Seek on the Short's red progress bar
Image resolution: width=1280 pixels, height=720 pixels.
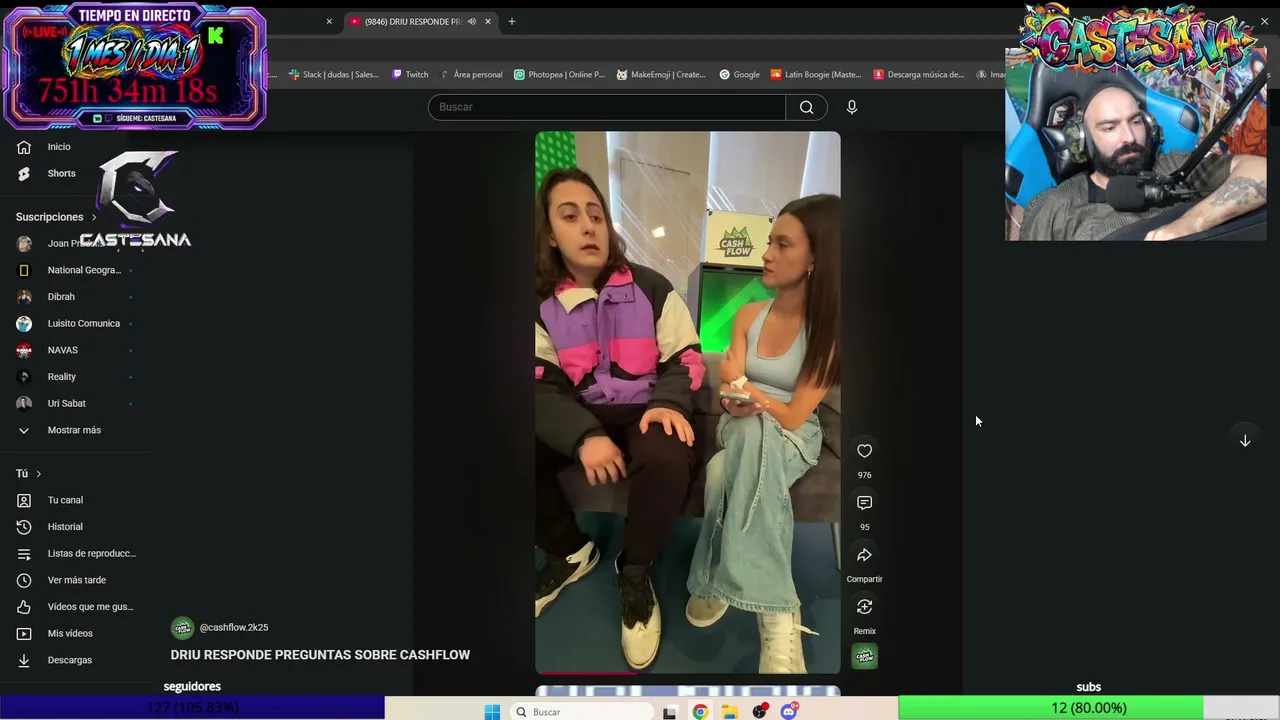[688, 673]
